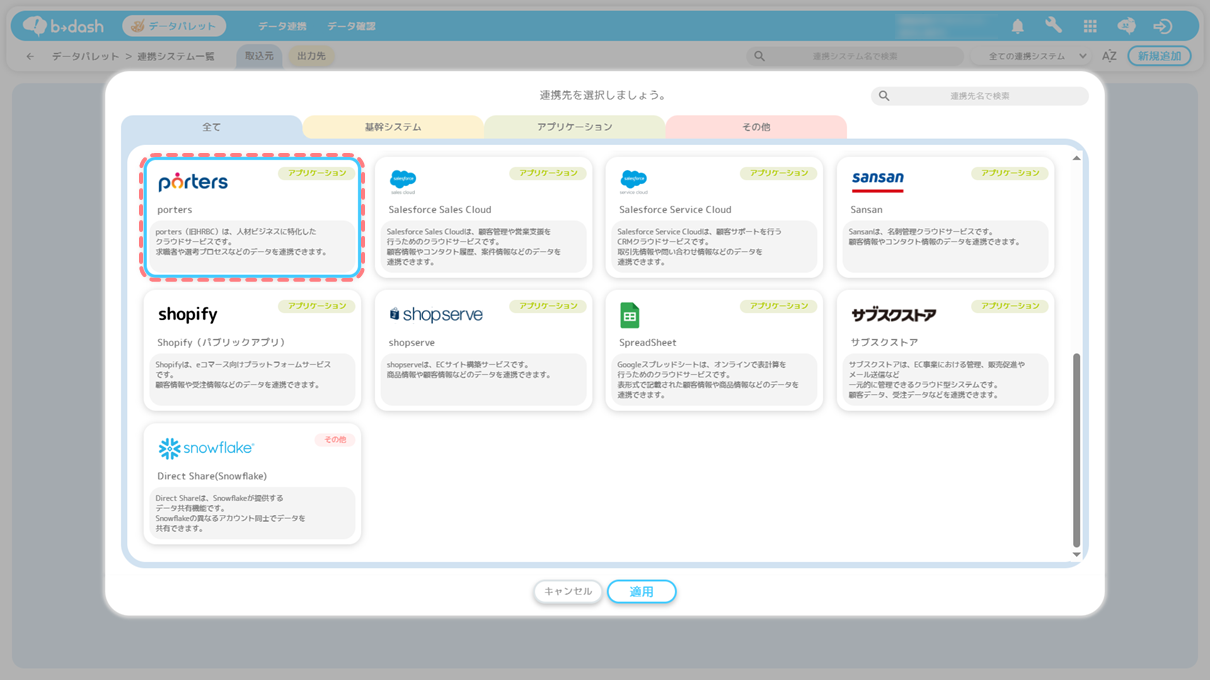Click the Salesforce Service Cloud title text
This screenshot has width=1210, height=680.
(675, 210)
